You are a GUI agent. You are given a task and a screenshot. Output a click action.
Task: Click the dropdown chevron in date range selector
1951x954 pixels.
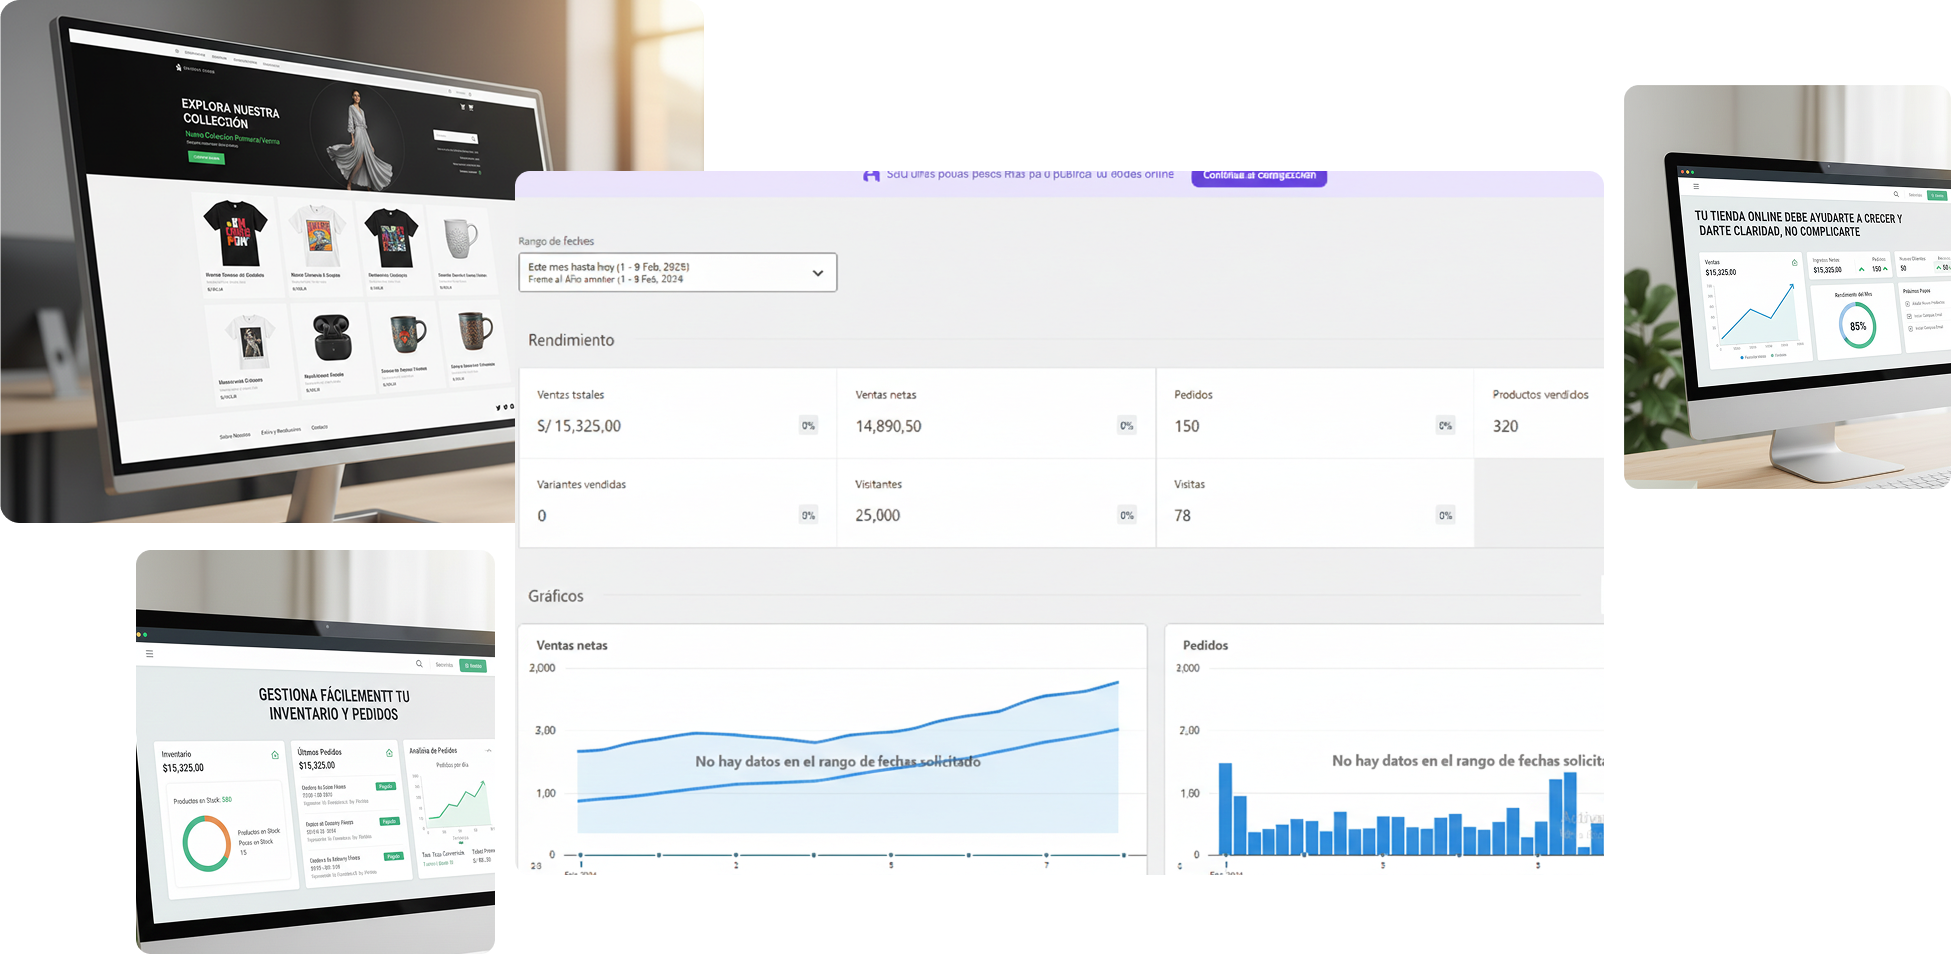click(817, 273)
